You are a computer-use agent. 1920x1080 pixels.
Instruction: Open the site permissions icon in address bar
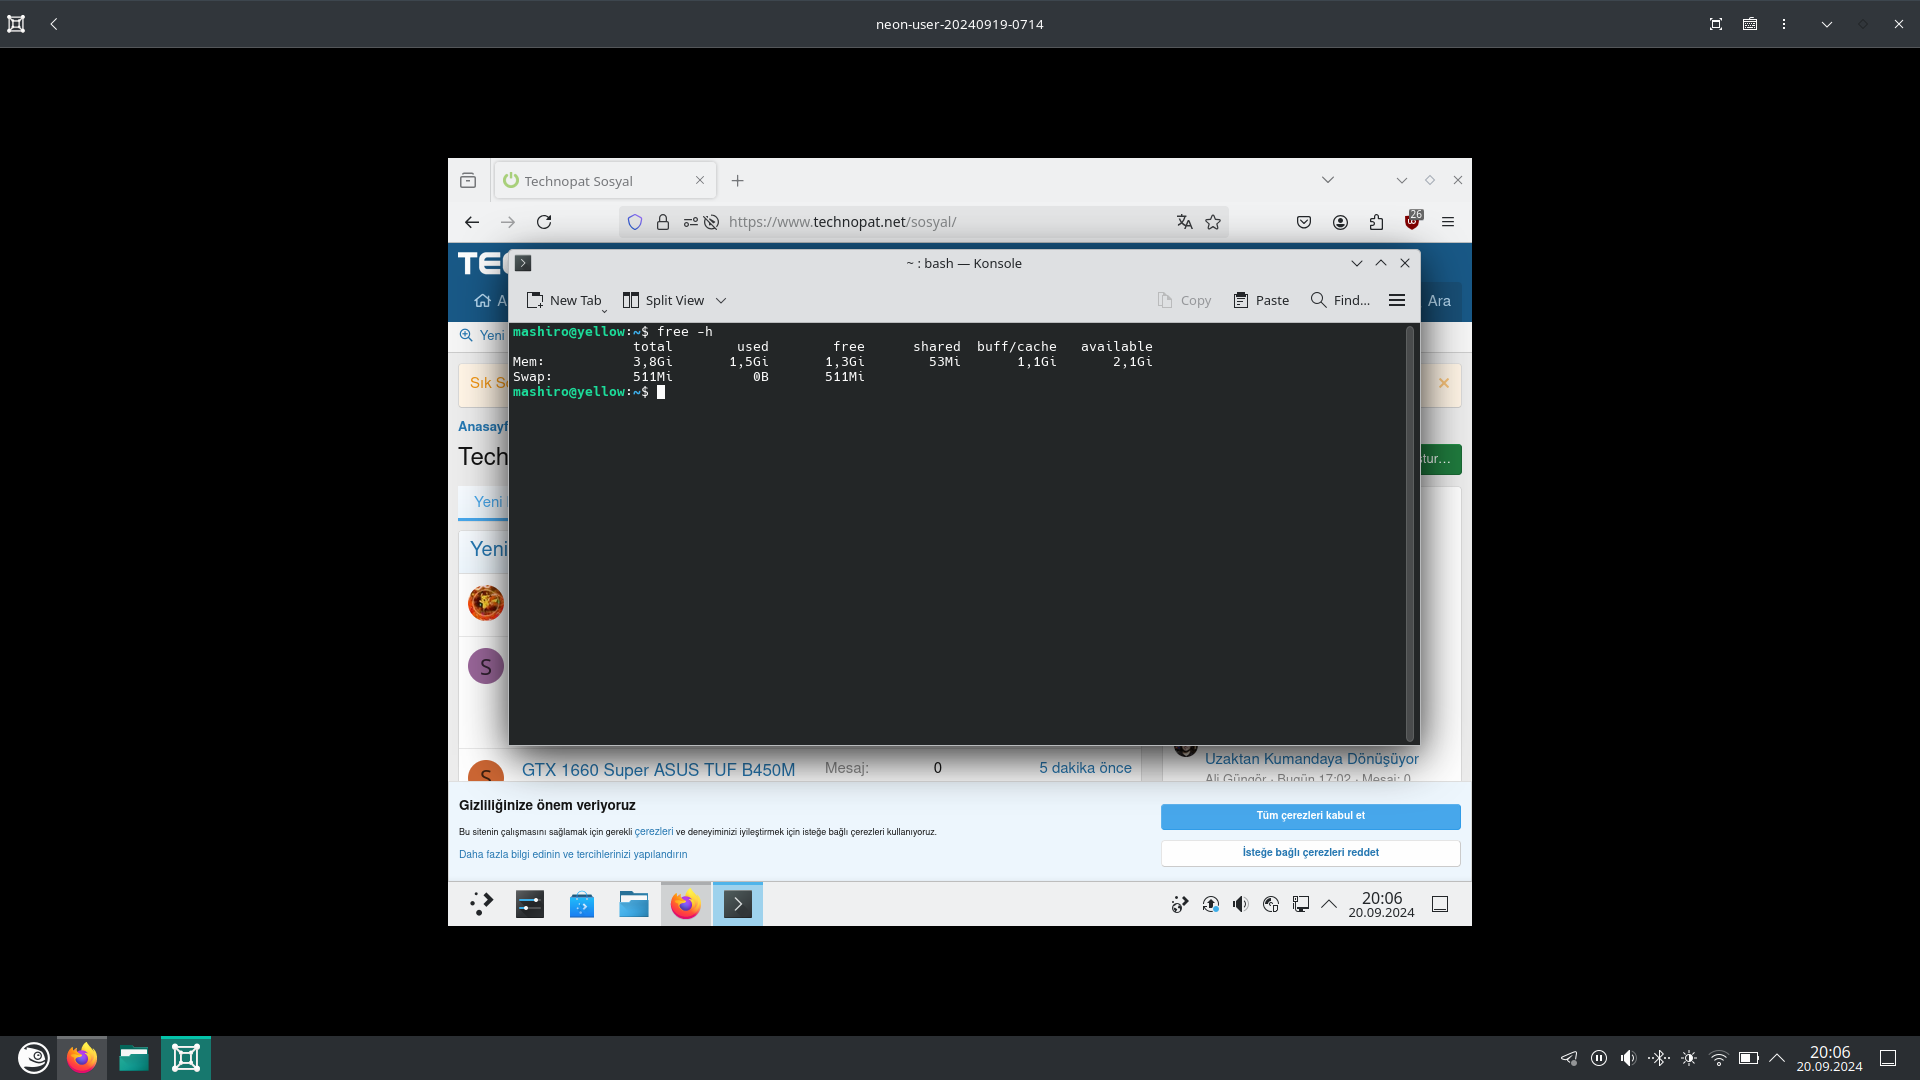[691, 222]
